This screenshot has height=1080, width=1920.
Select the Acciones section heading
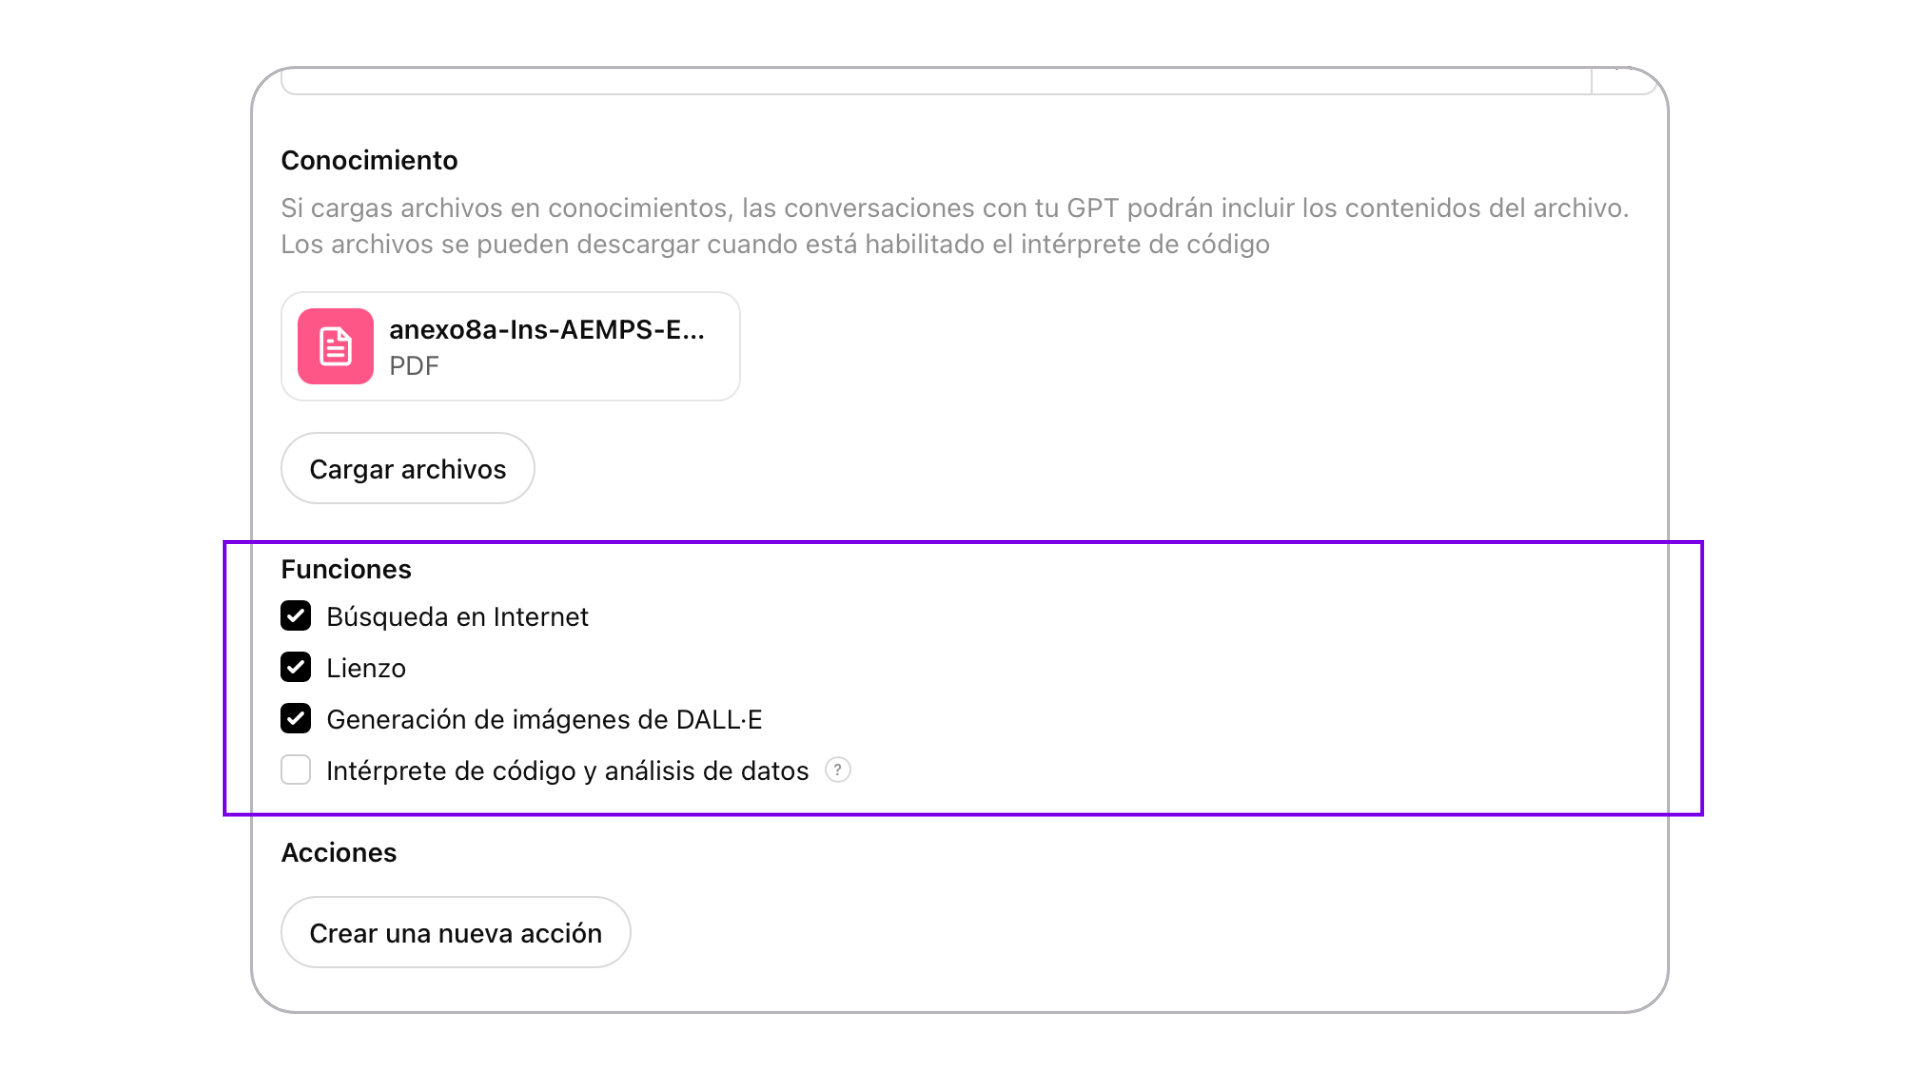point(339,852)
